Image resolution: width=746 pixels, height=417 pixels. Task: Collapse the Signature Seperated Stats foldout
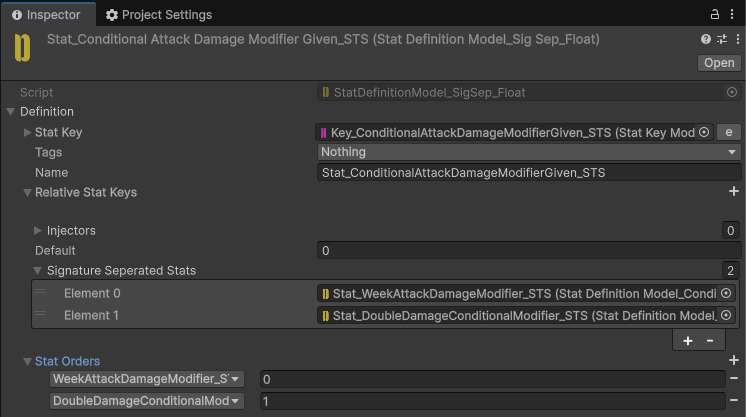coord(38,270)
